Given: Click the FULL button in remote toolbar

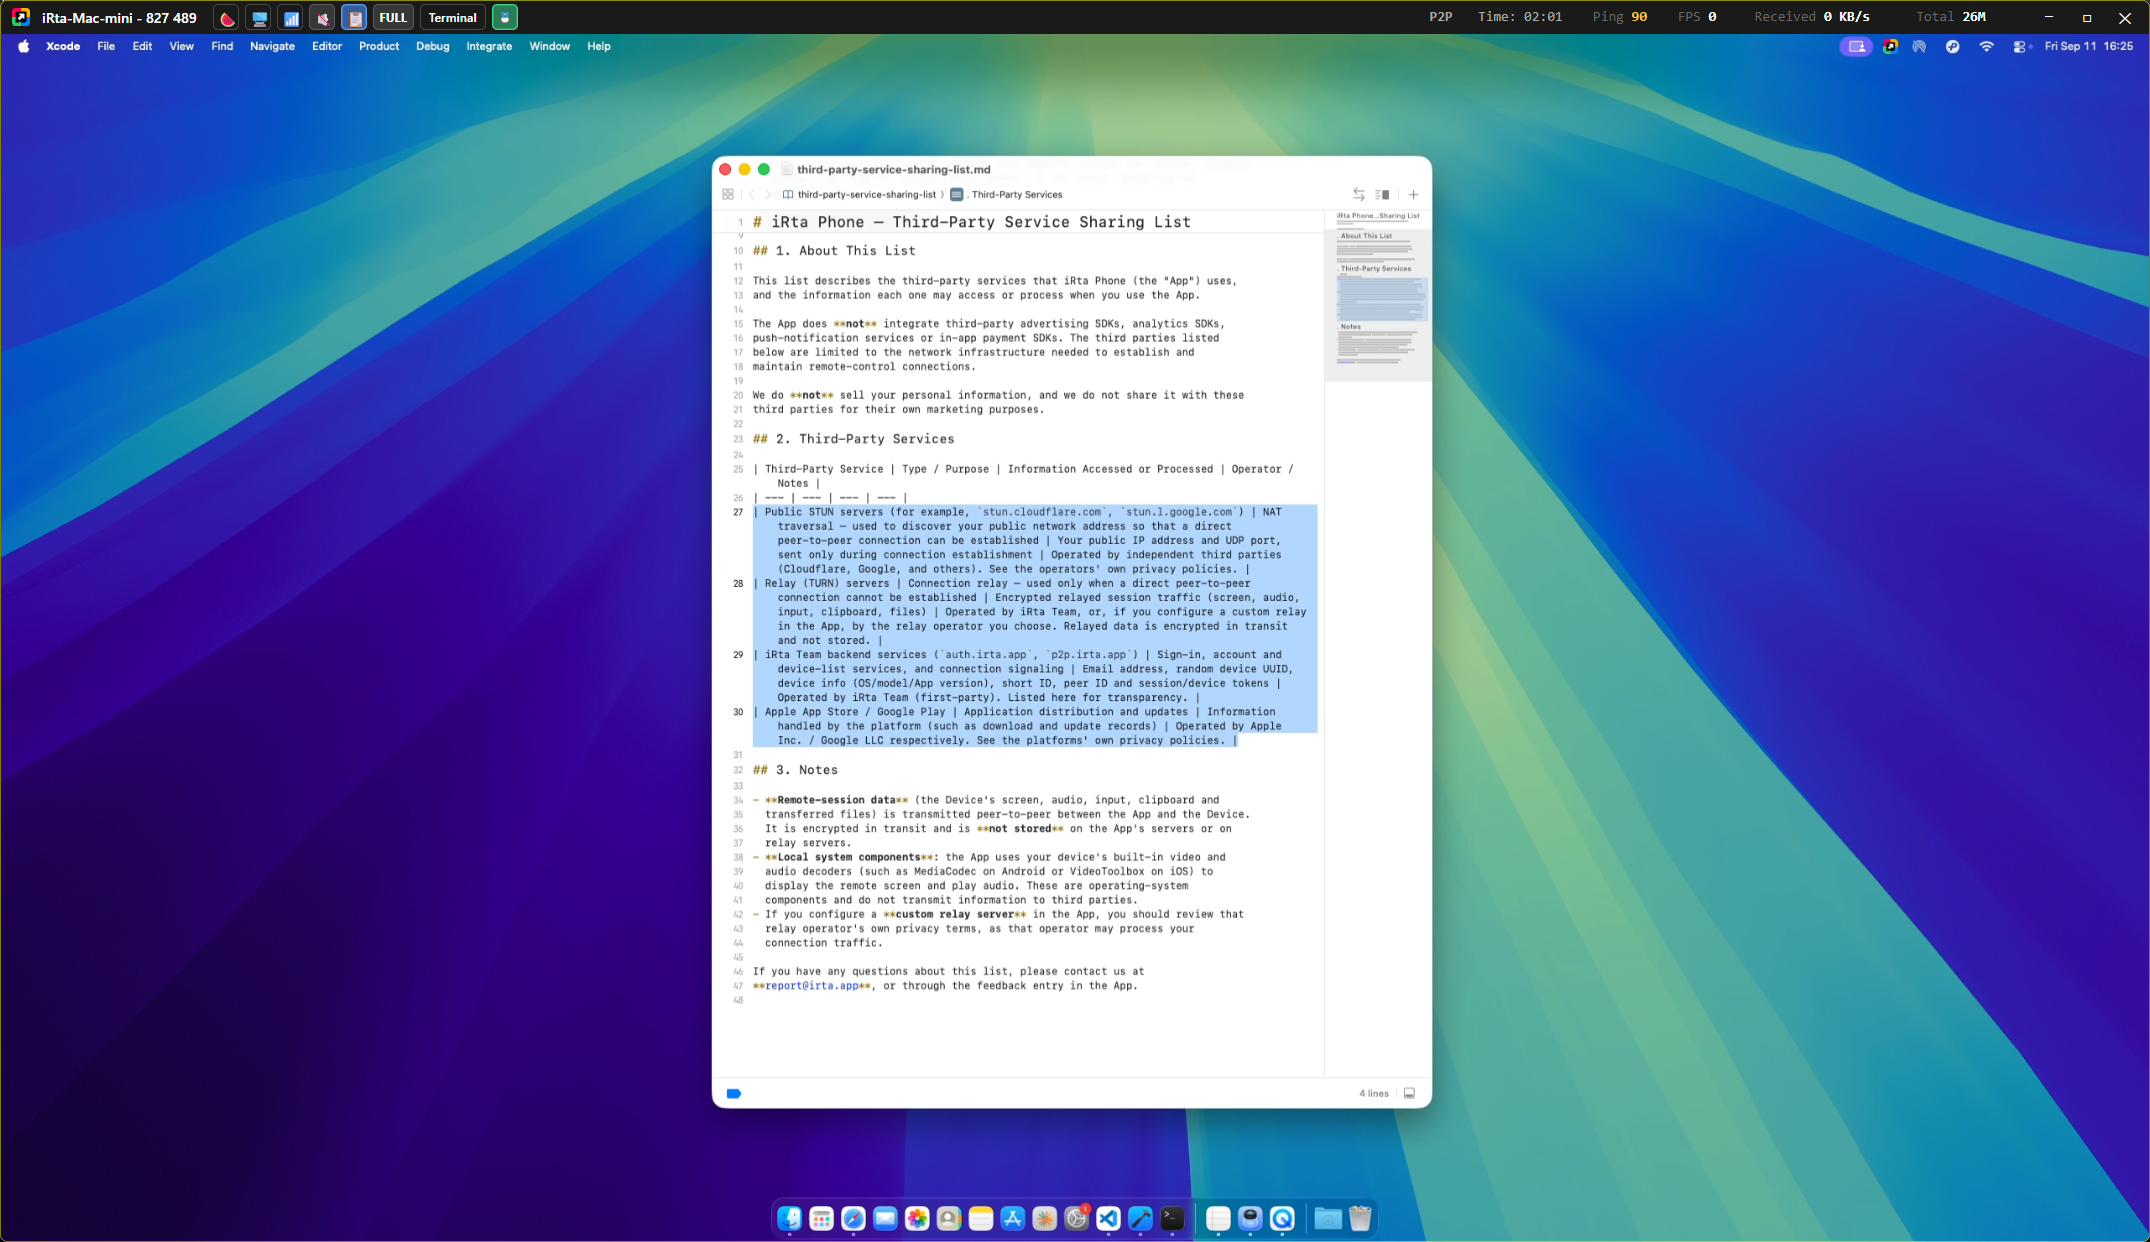Looking at the screenshot, I should (x=393, y=18).
